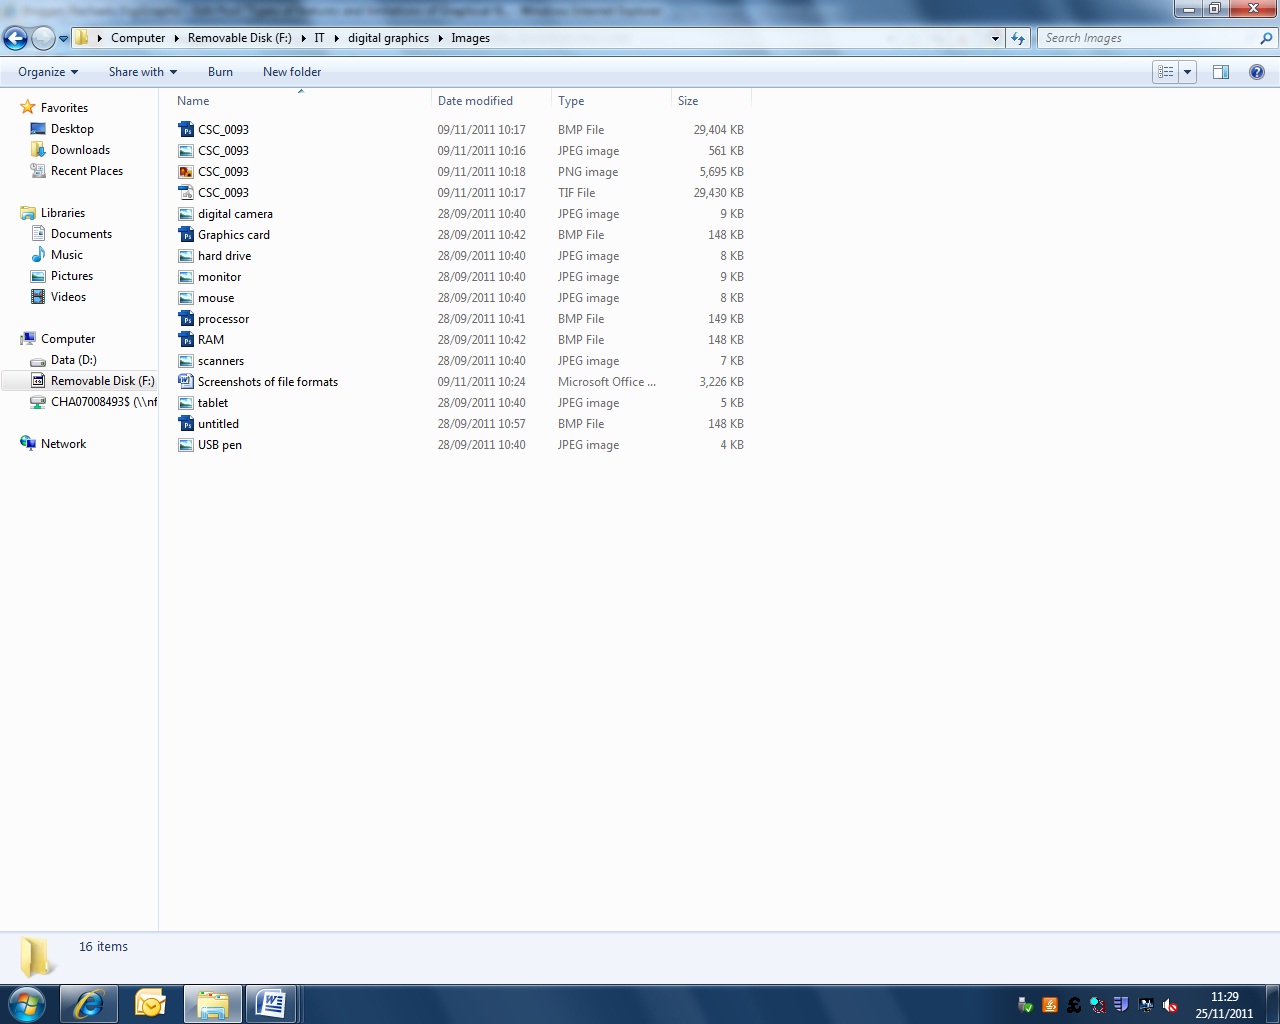Select Libraries in the navigation pane

coord(62,213)
